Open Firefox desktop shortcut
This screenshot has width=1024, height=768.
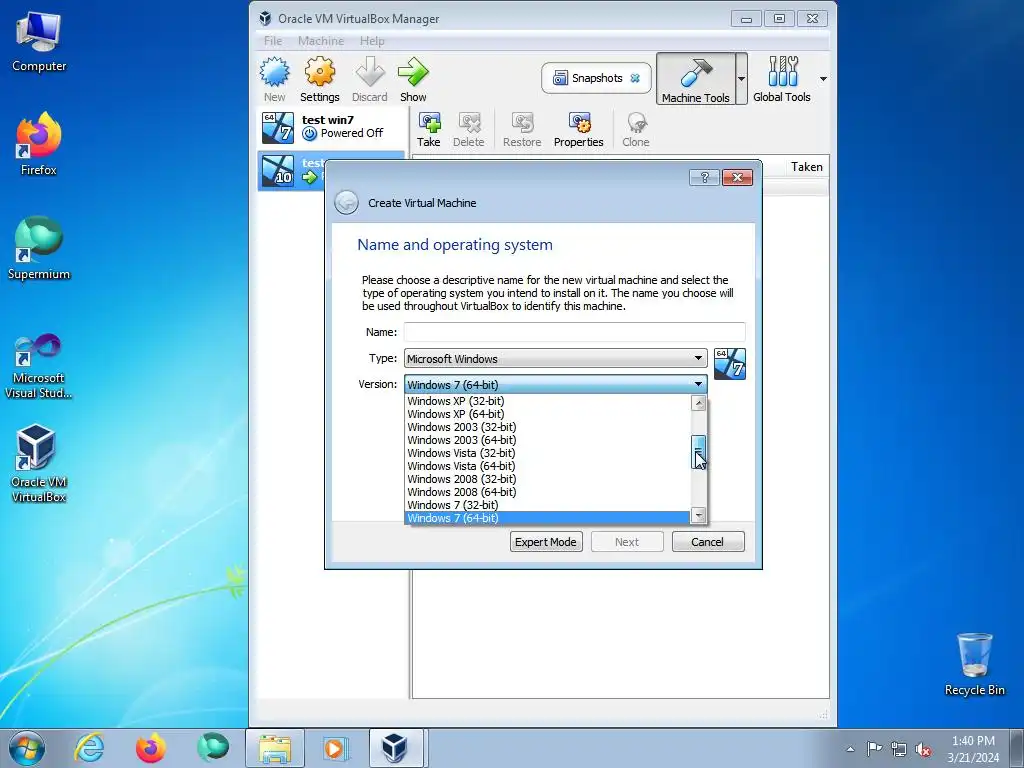(x=39, y=144)
